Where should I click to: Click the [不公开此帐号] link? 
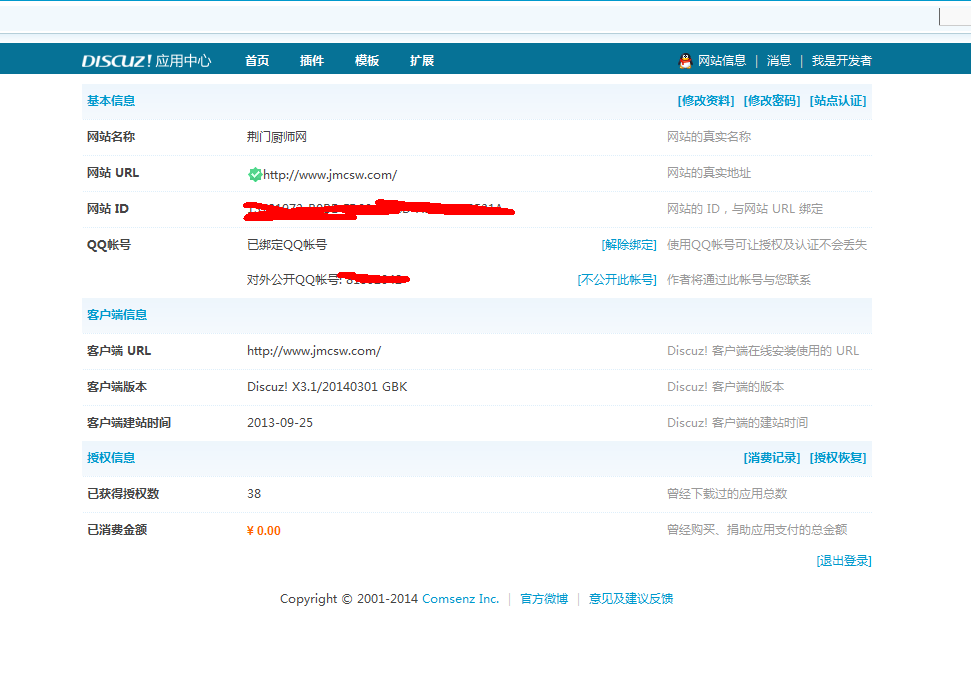pyautogui.click(x=617, y=280)
